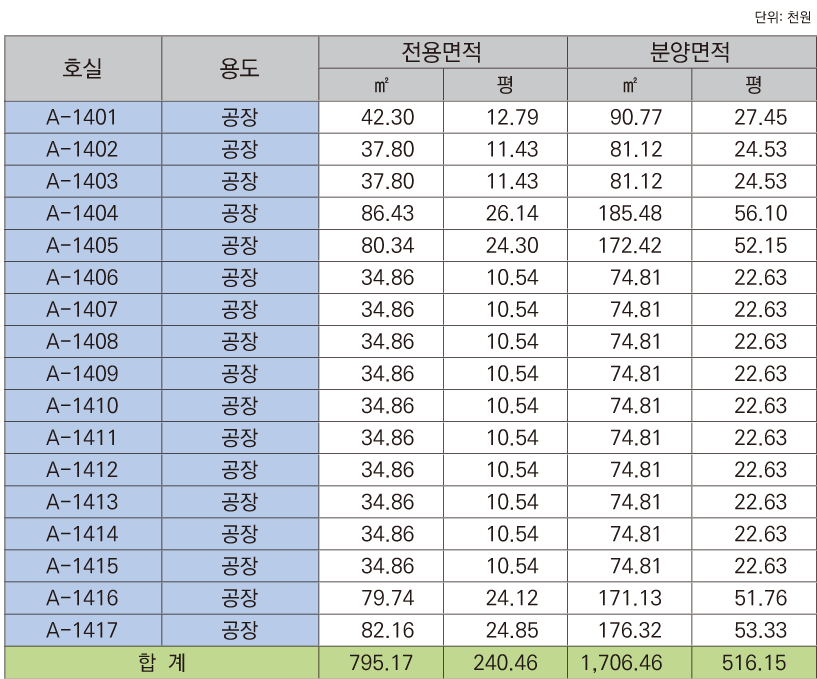Select the A-1405 room cell

[x=82, y=245]
